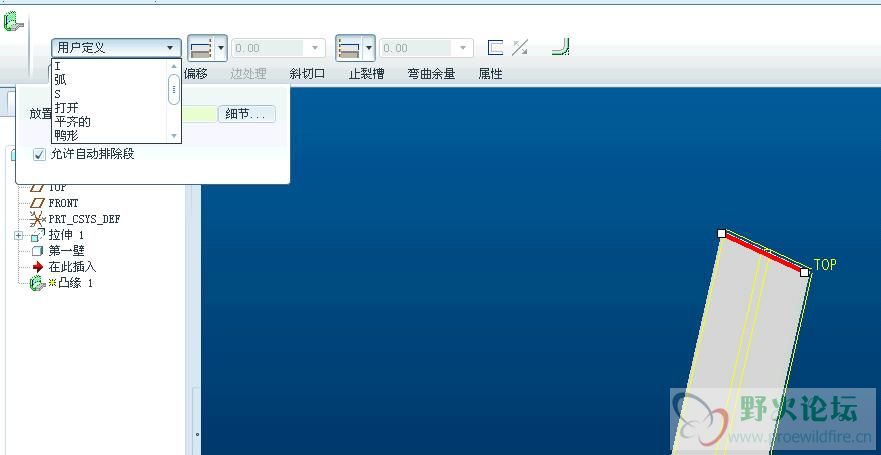Choose the S shape option
This screenshot has height=455, width=881.
point(57,94)
